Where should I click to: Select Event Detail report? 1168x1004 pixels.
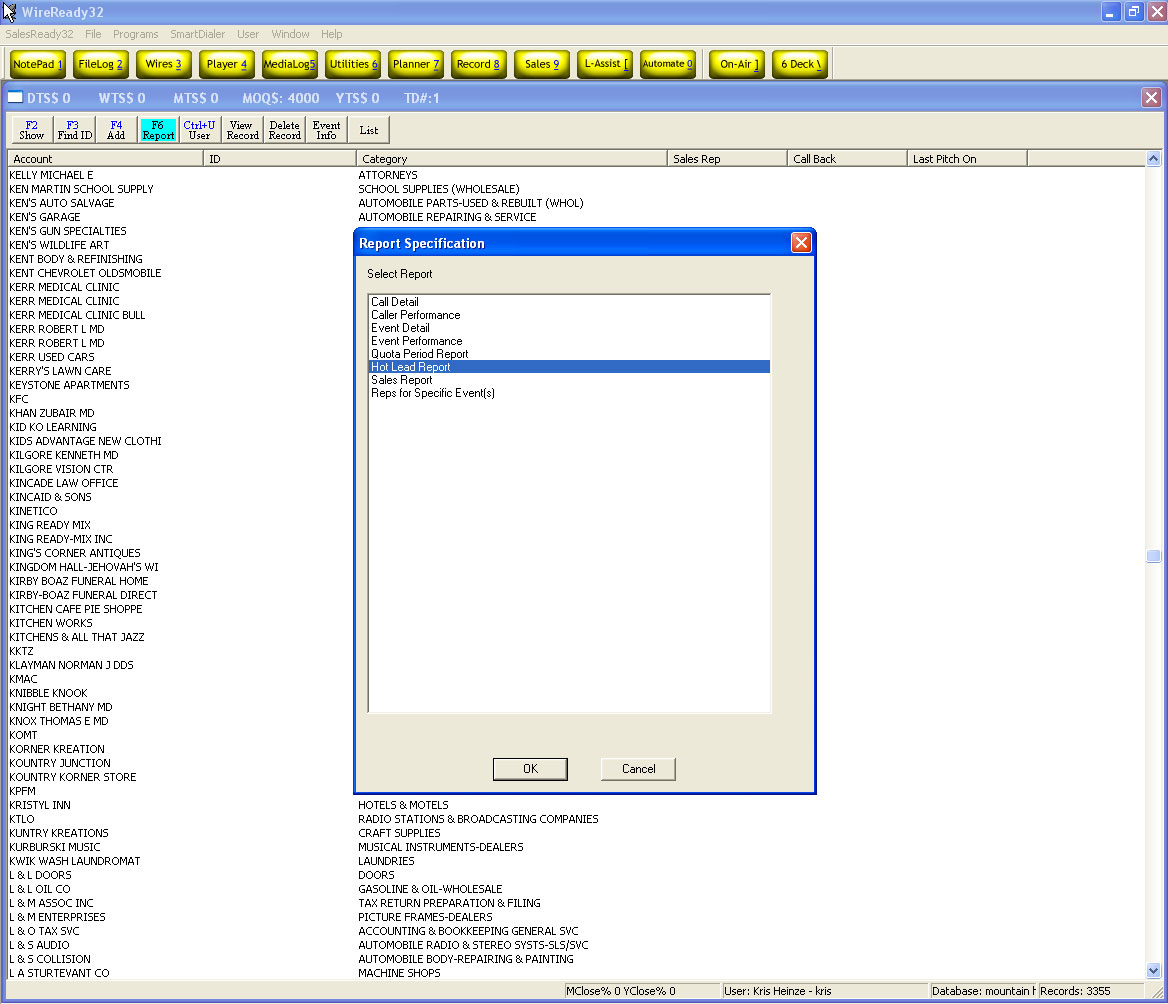pos(570,328)
